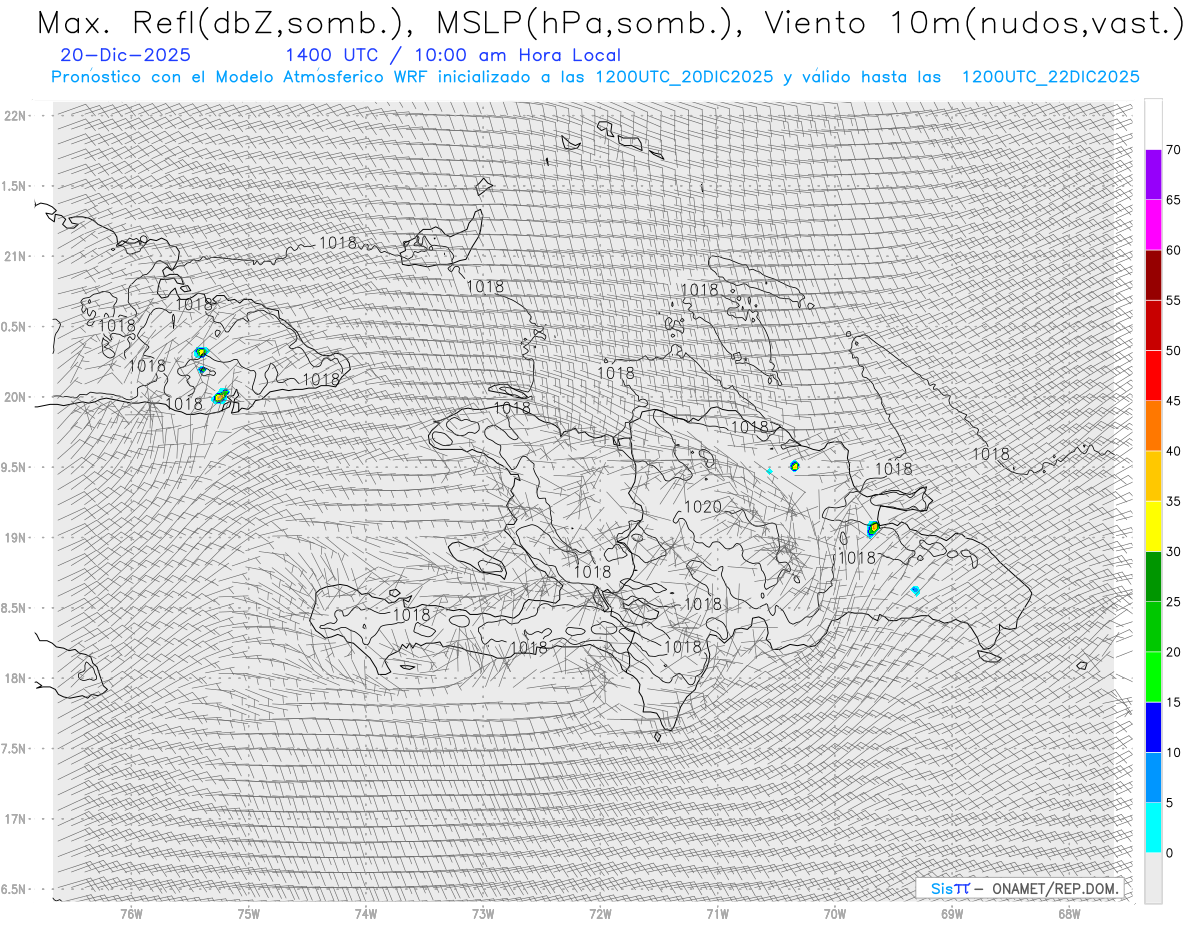The height and width of the screenshot is (927, 1200).
Task: Click the '74W' longitude axis label
Action: click(366, 914)
